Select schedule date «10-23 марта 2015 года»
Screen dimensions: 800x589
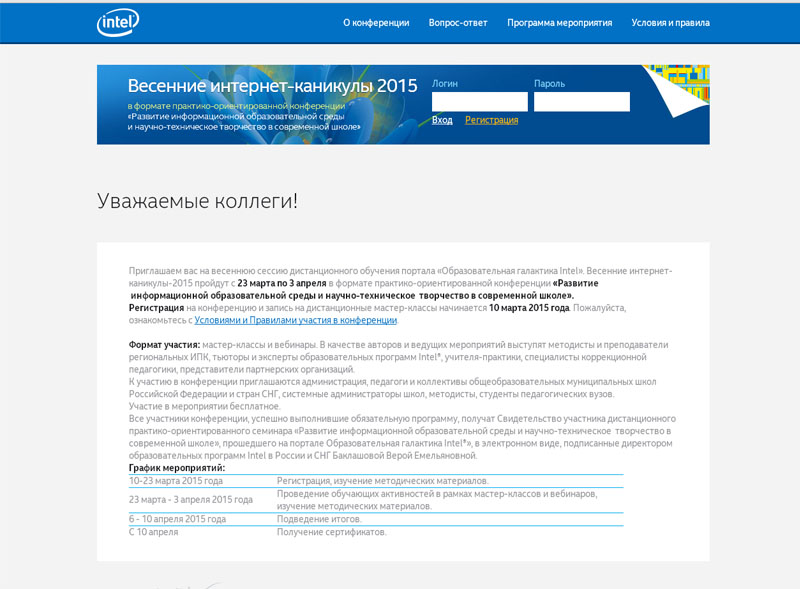[176, 481]
